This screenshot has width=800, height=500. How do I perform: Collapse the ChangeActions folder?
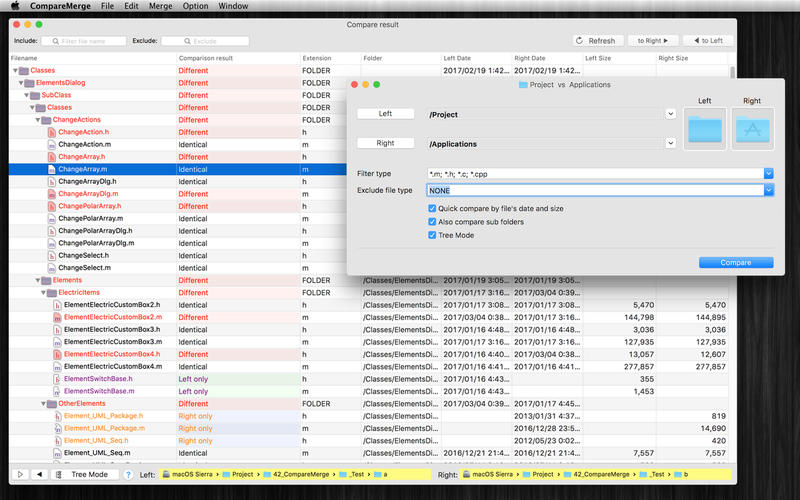tap(38, 120)
